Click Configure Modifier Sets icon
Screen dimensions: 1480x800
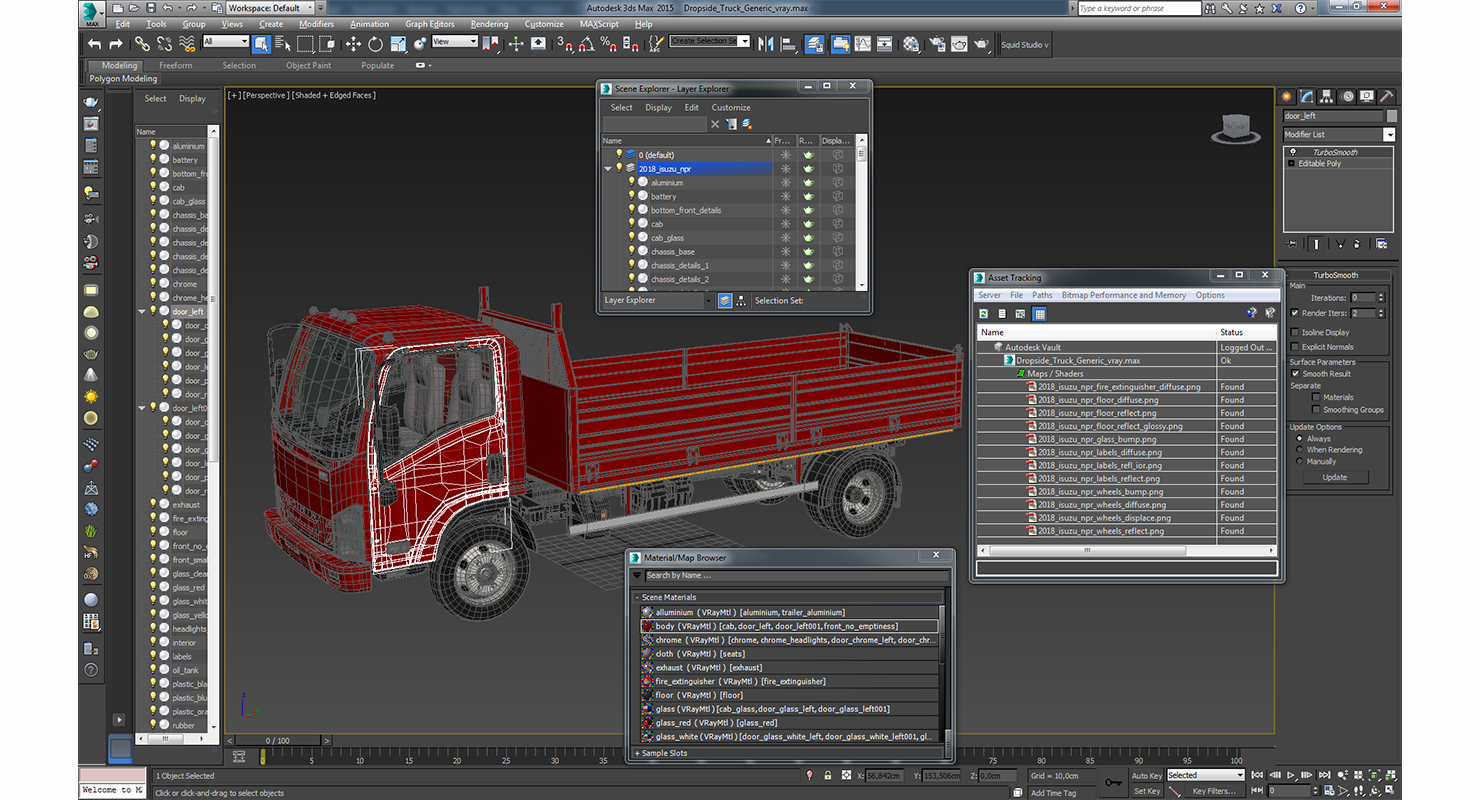pyautogui.click(x=1381, y=243)
